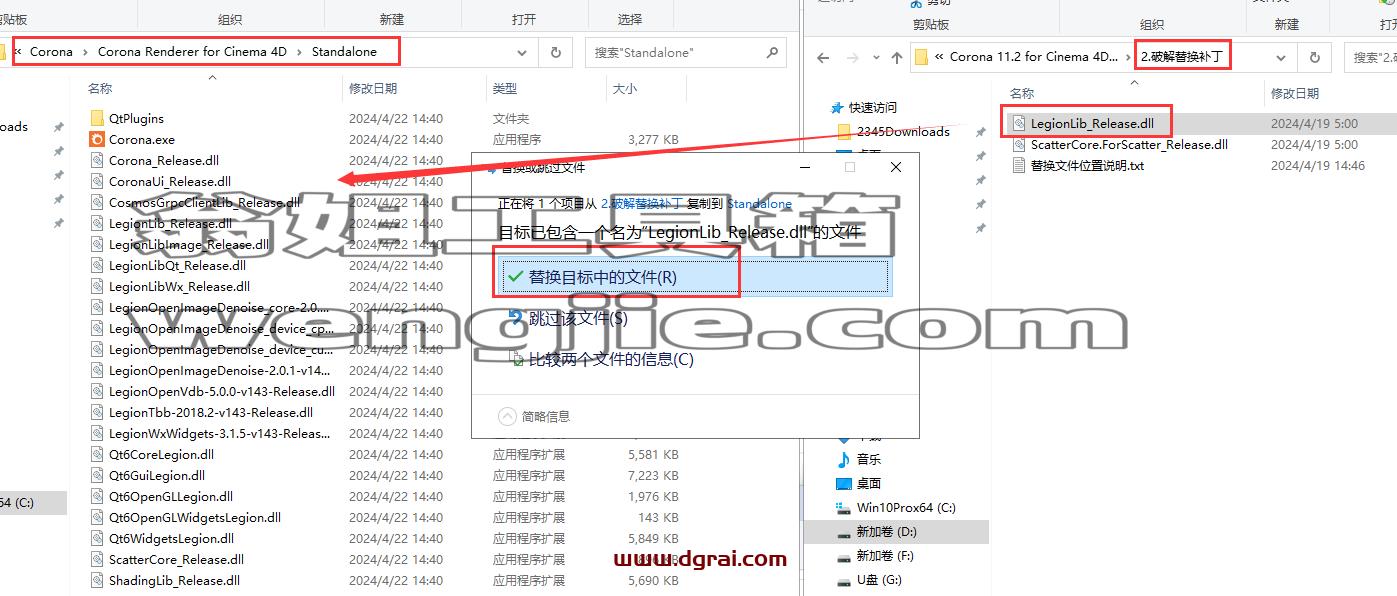Expand the 简略信息 details chevron
Viewport: 1397px width, 596px height.
coord(507,416)
